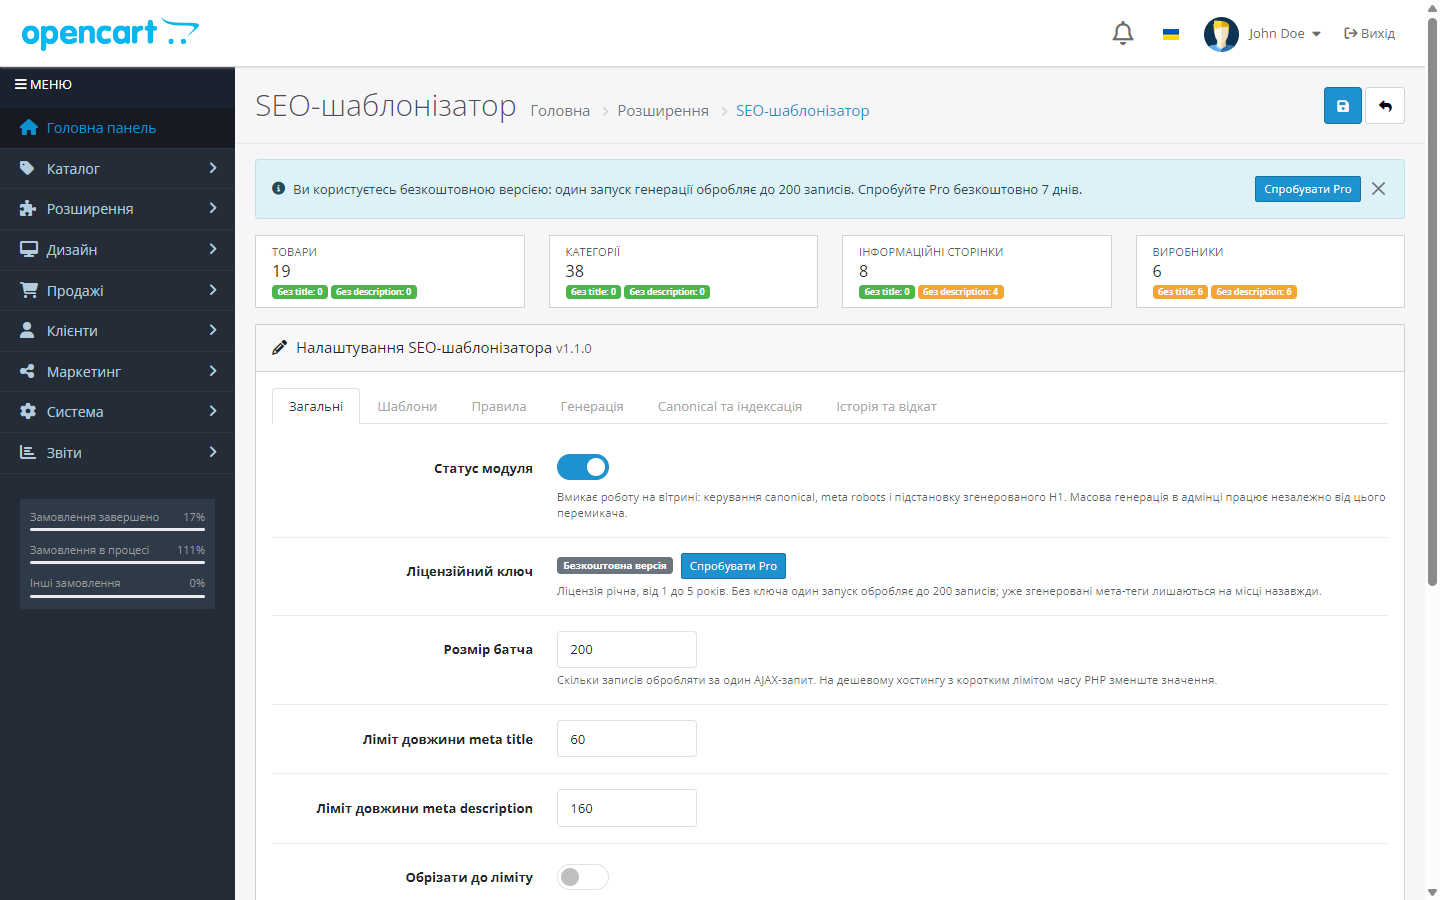The width and height of the screenshot is (1440, 900).
Task: Click the Головна breadcrumb link
Action: (560, 111)
